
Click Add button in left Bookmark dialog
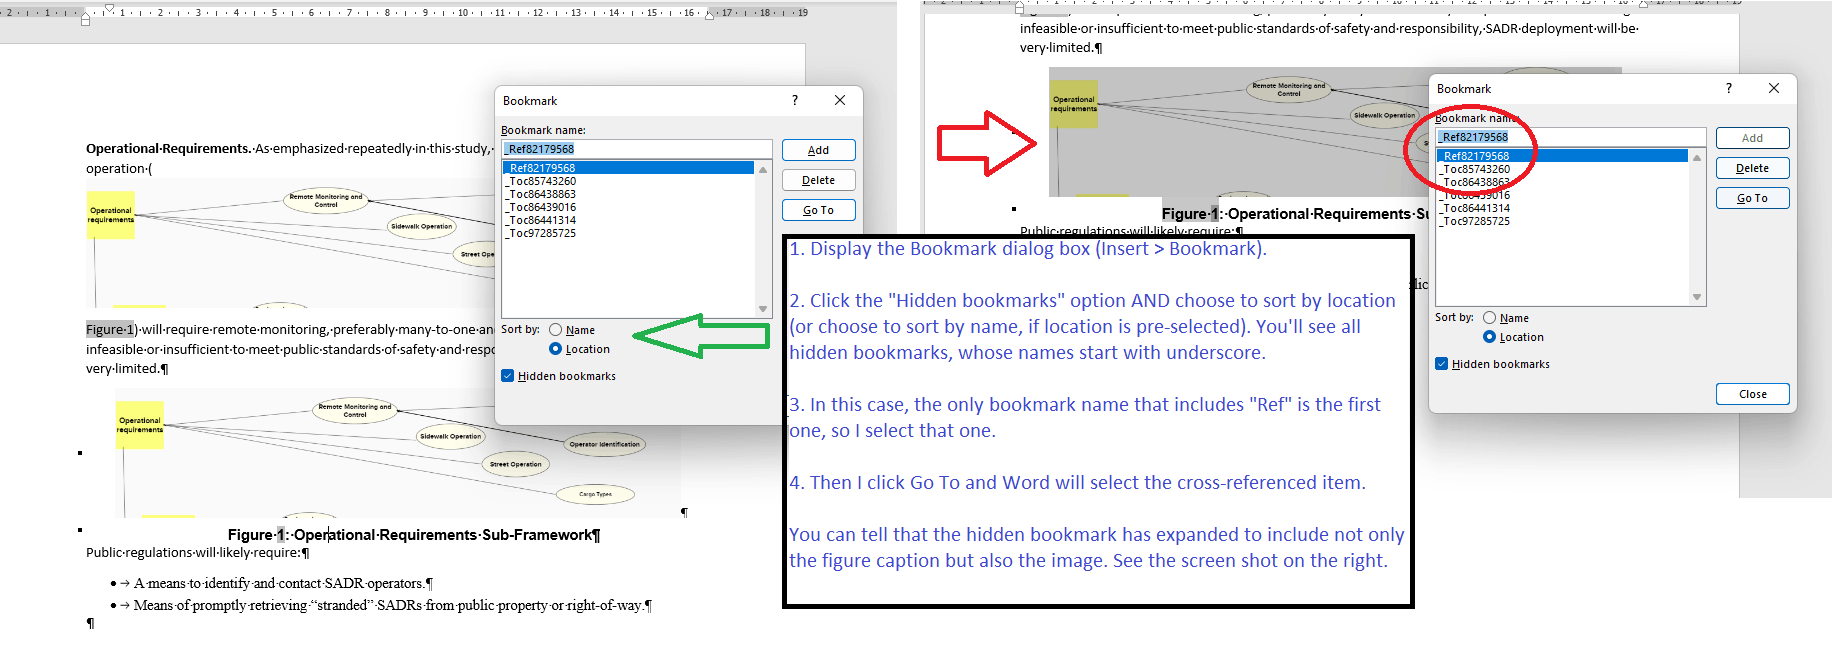pos(818,150)
